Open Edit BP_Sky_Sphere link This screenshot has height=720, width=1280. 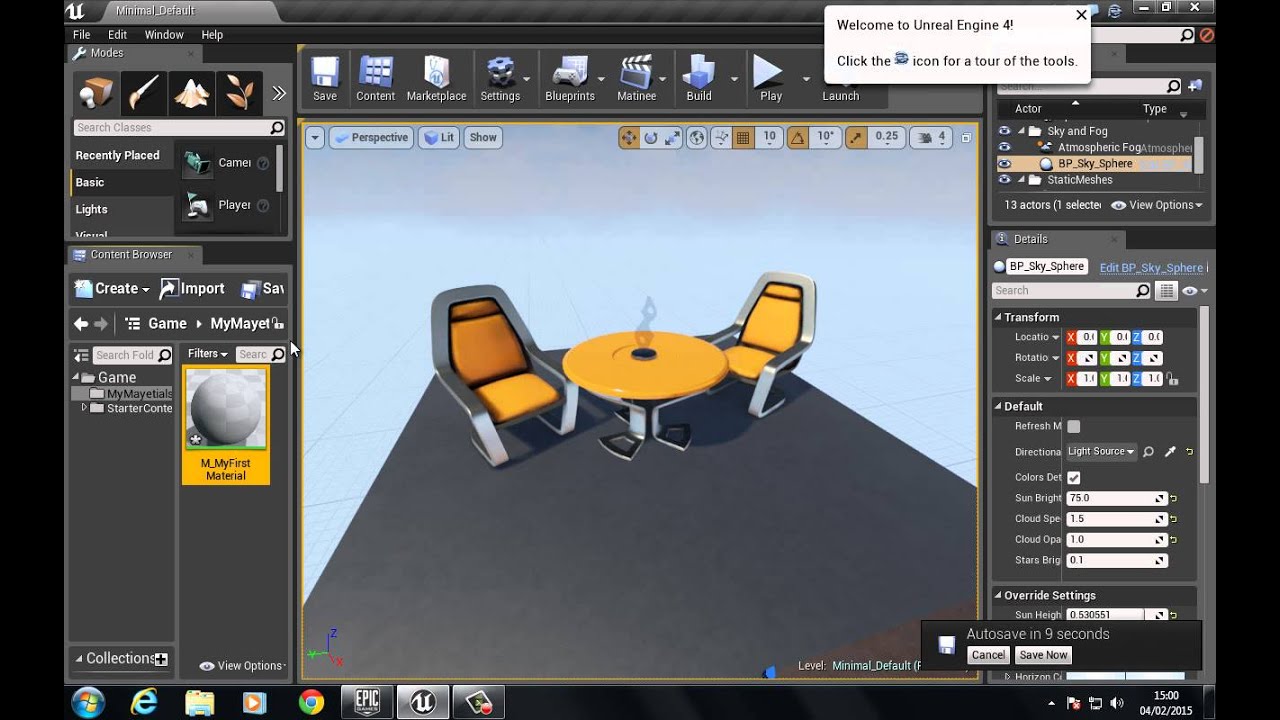tap(1151, 267)
